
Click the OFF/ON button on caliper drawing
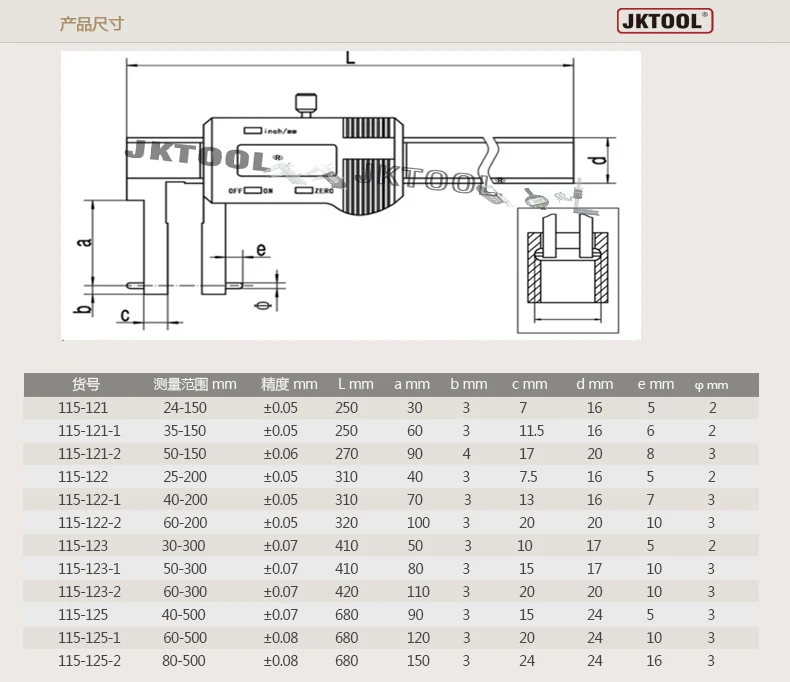coord(251,191)
